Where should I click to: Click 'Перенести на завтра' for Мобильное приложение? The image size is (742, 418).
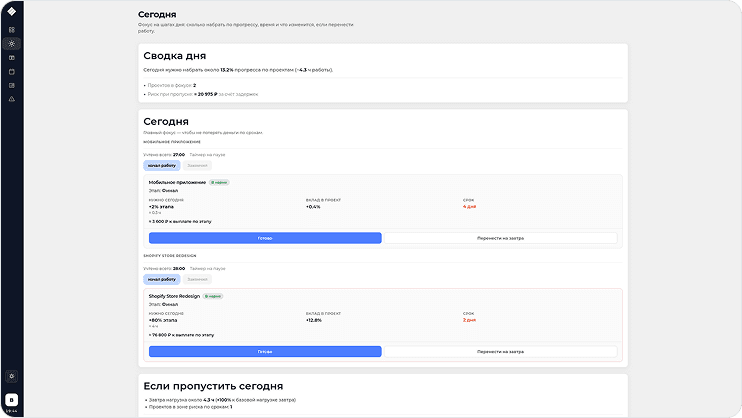(500, 238)
